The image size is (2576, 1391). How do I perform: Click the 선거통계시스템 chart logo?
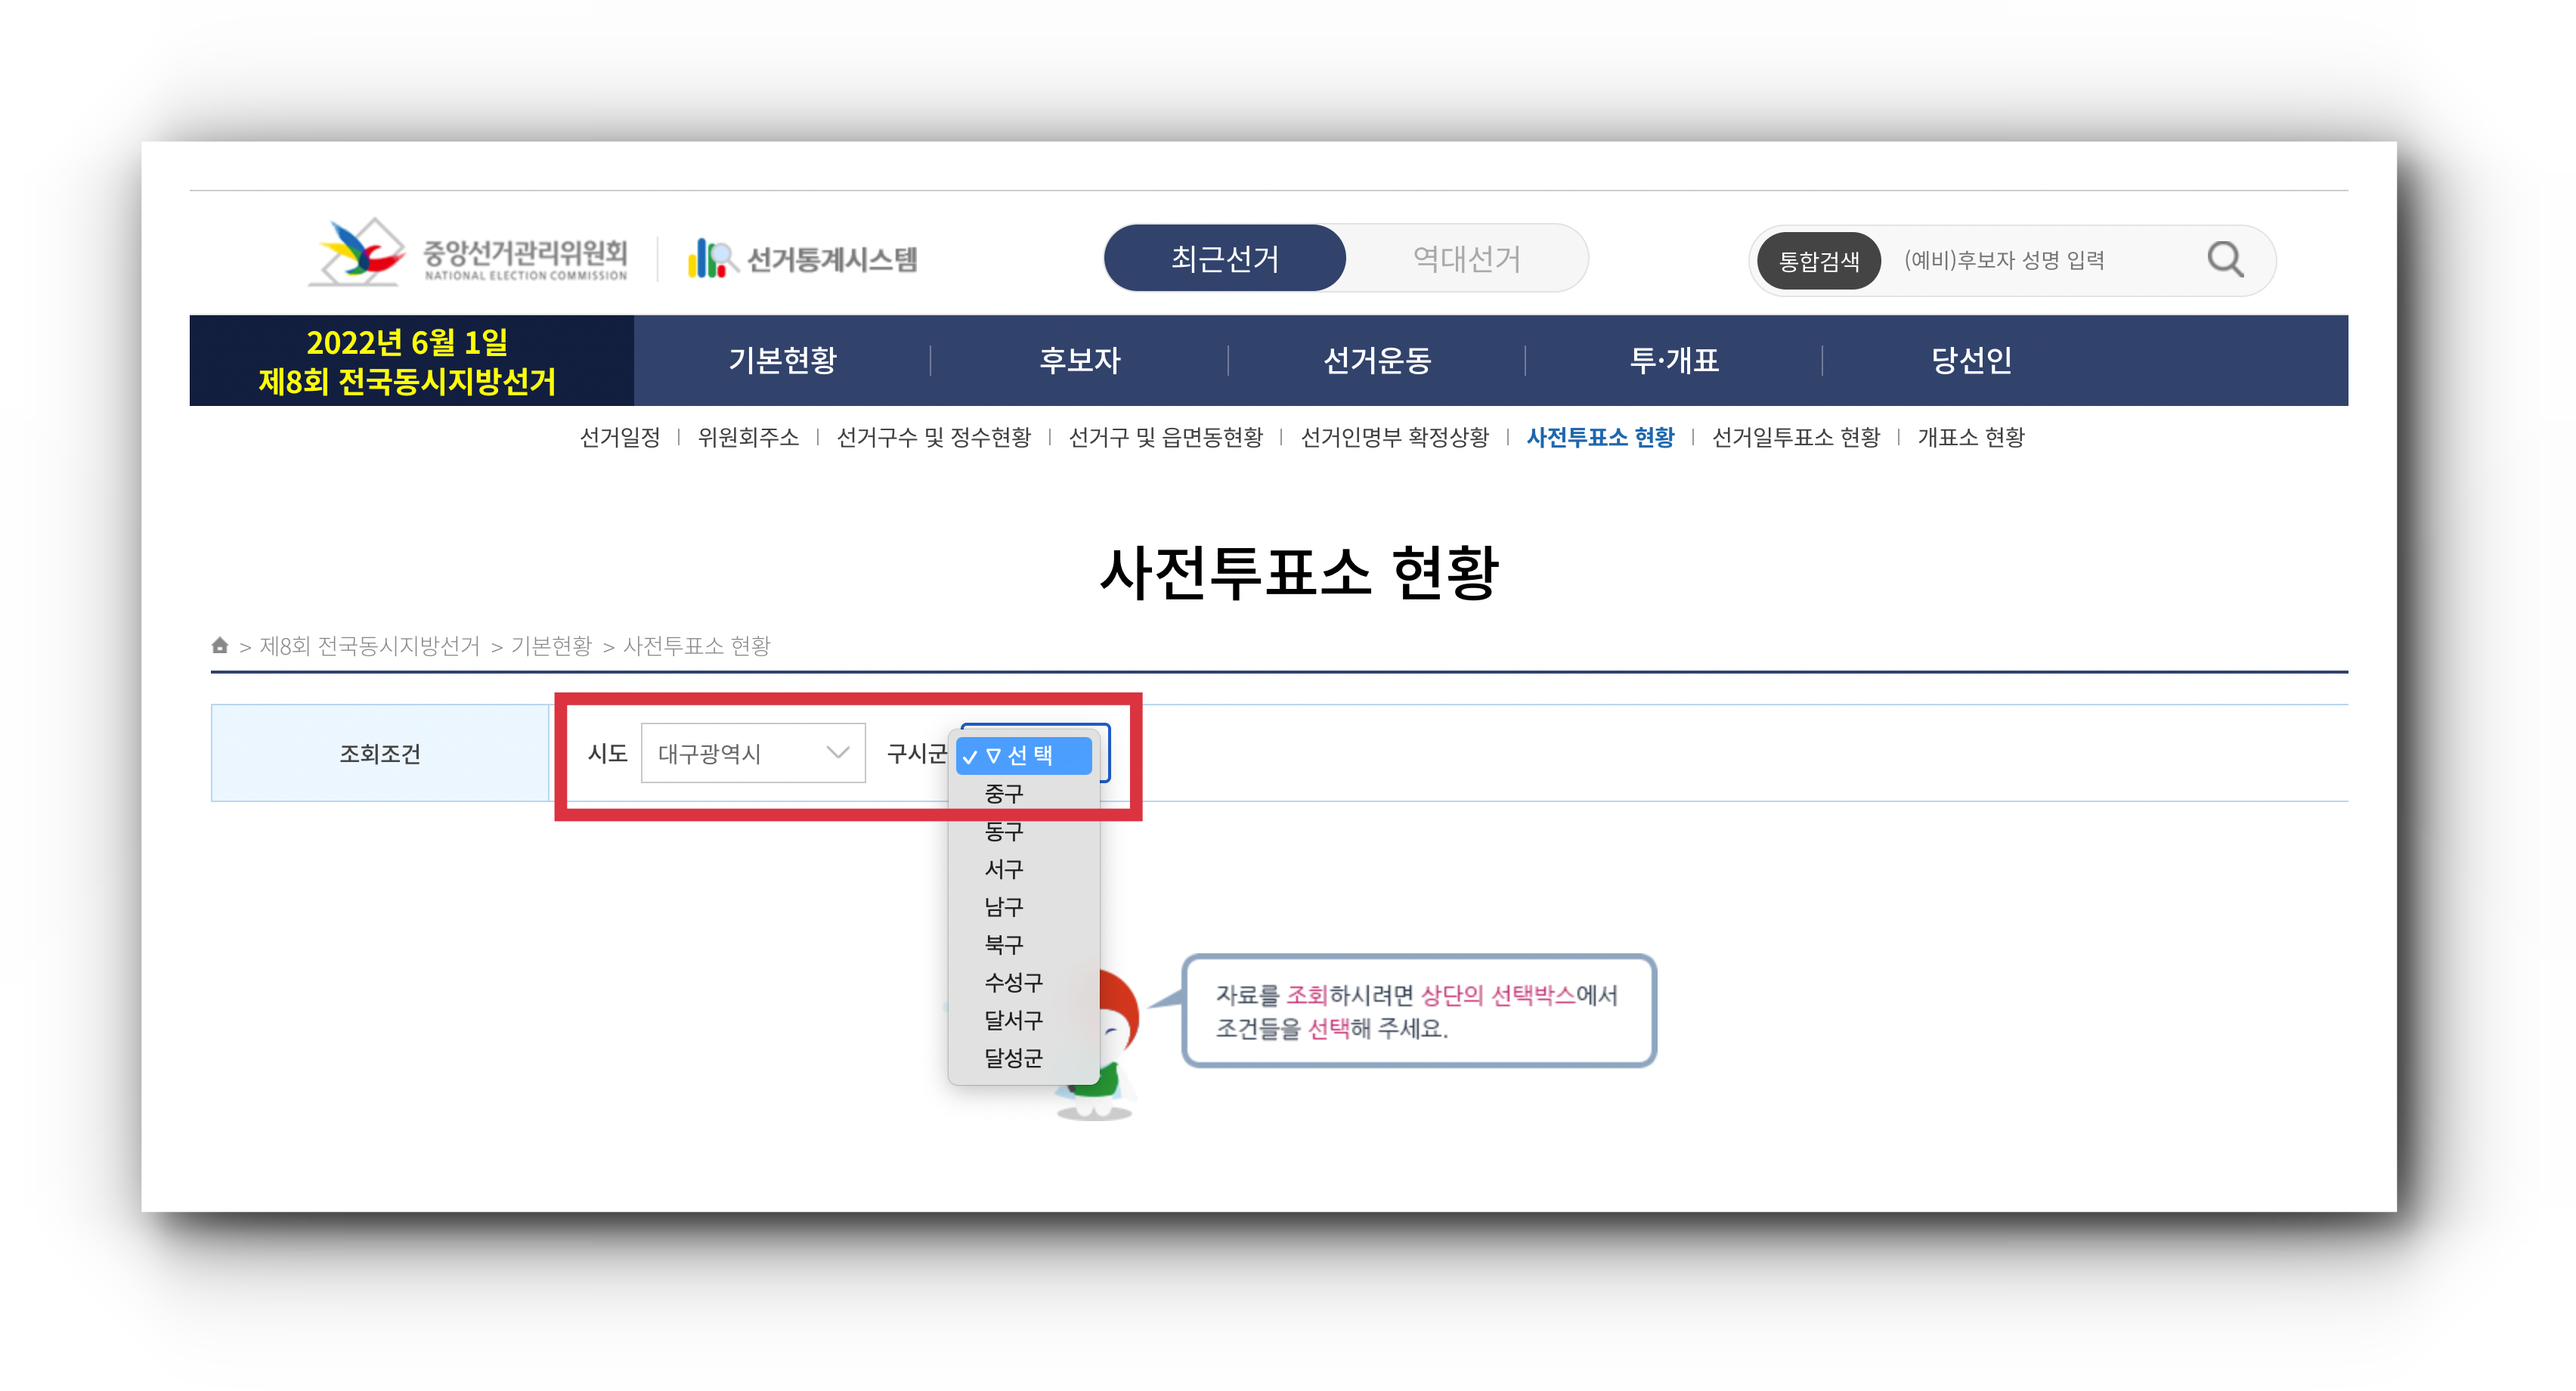pyautogui.click(x=802, y=259)
